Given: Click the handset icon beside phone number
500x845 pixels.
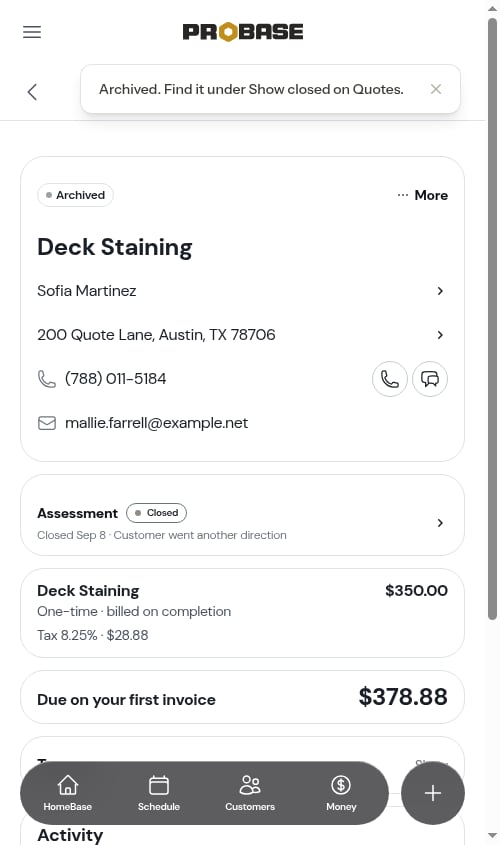Looking at the screenshot, I should pos(47,379).
